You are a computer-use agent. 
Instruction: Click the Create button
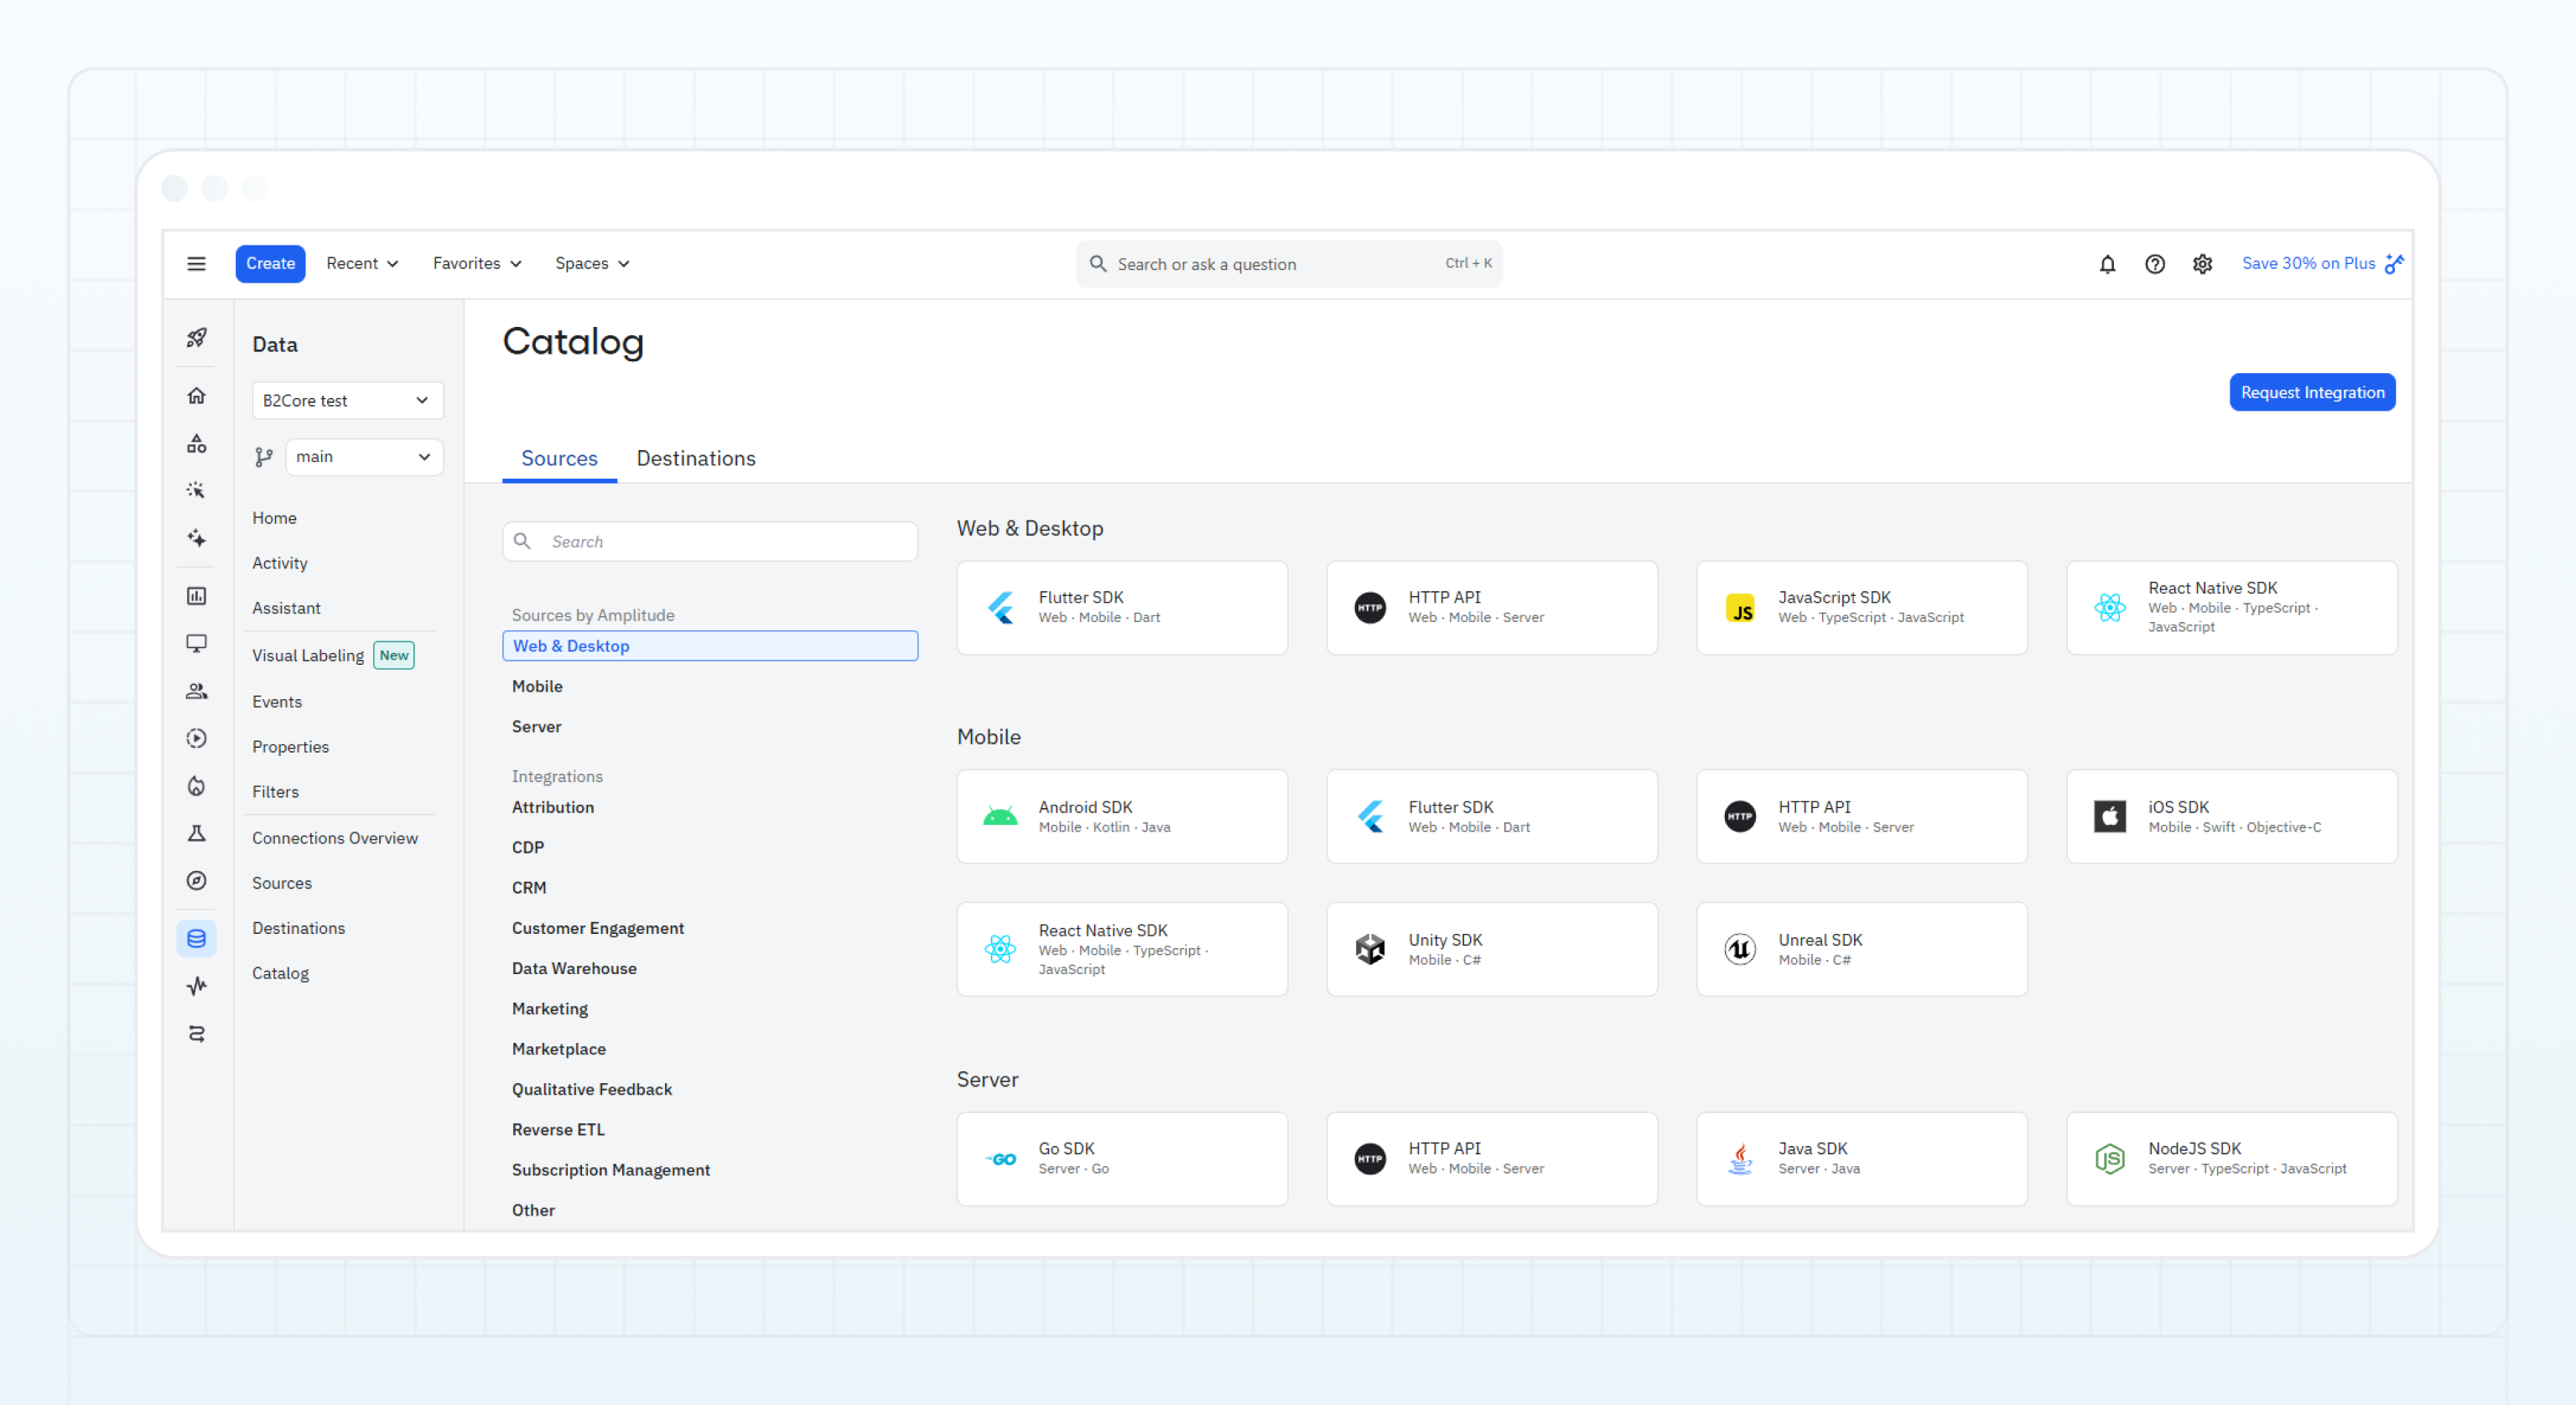[270, 264]
